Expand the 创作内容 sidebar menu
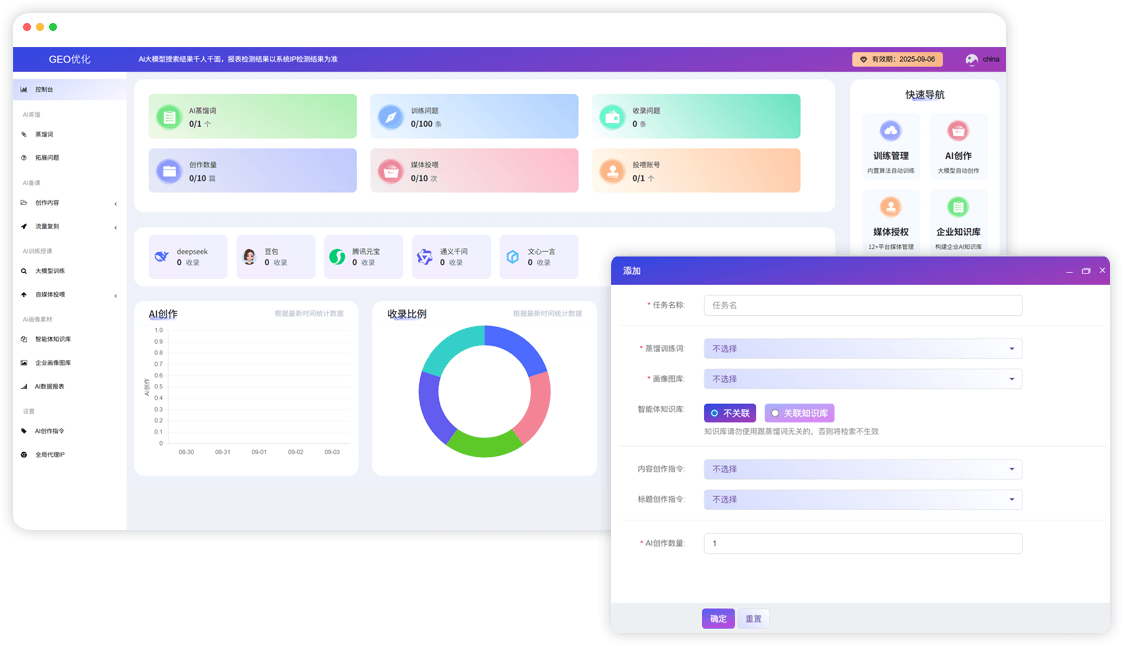1123x646 pixels. pos(69,203)
